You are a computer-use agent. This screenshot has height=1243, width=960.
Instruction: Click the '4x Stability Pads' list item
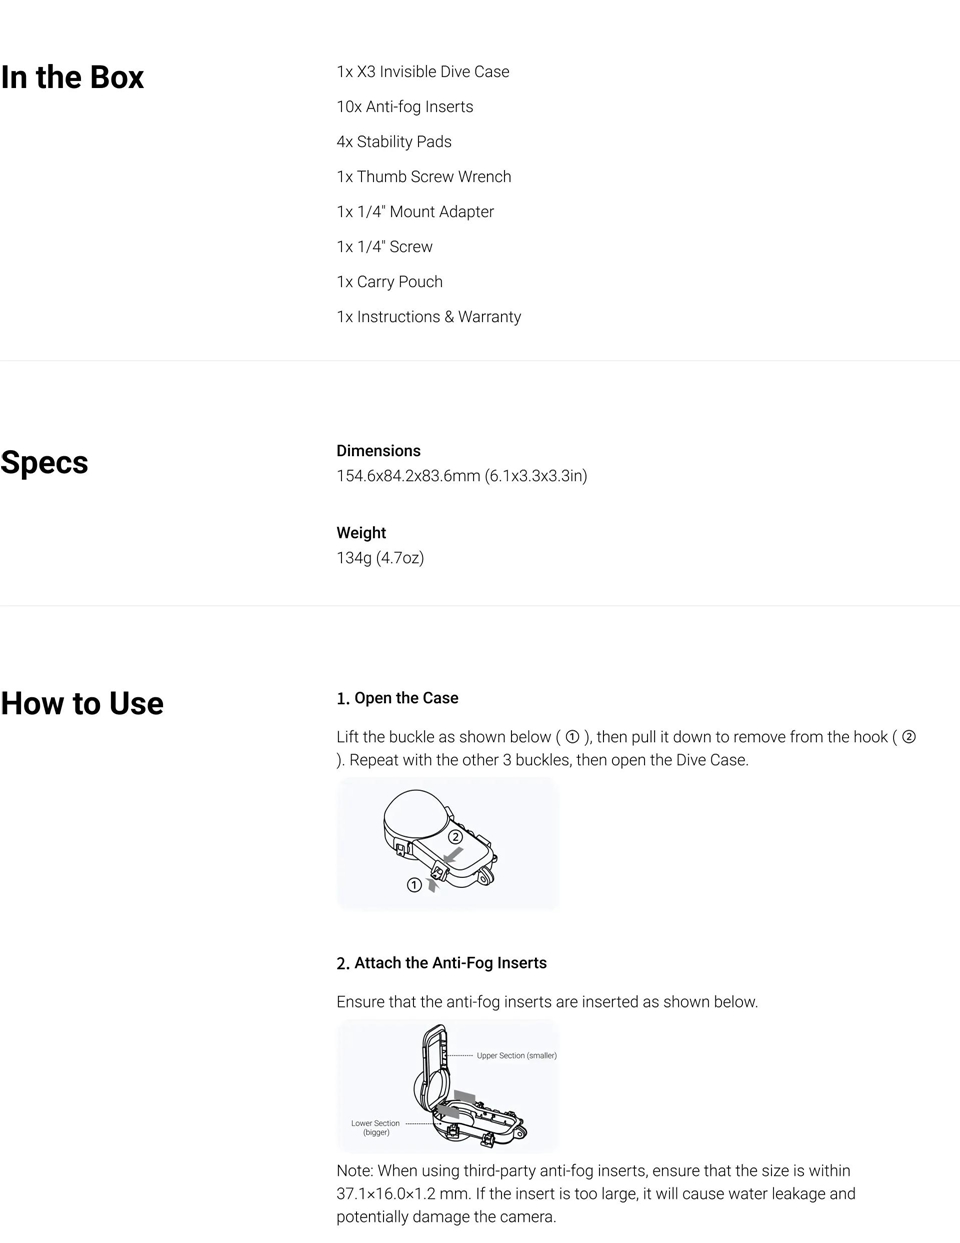[x=394, y=142]
